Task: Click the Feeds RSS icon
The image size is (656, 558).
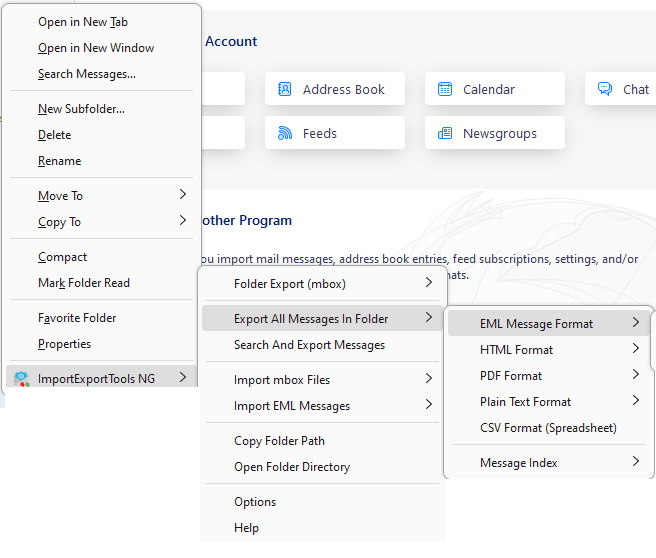Action: (284, 133)
